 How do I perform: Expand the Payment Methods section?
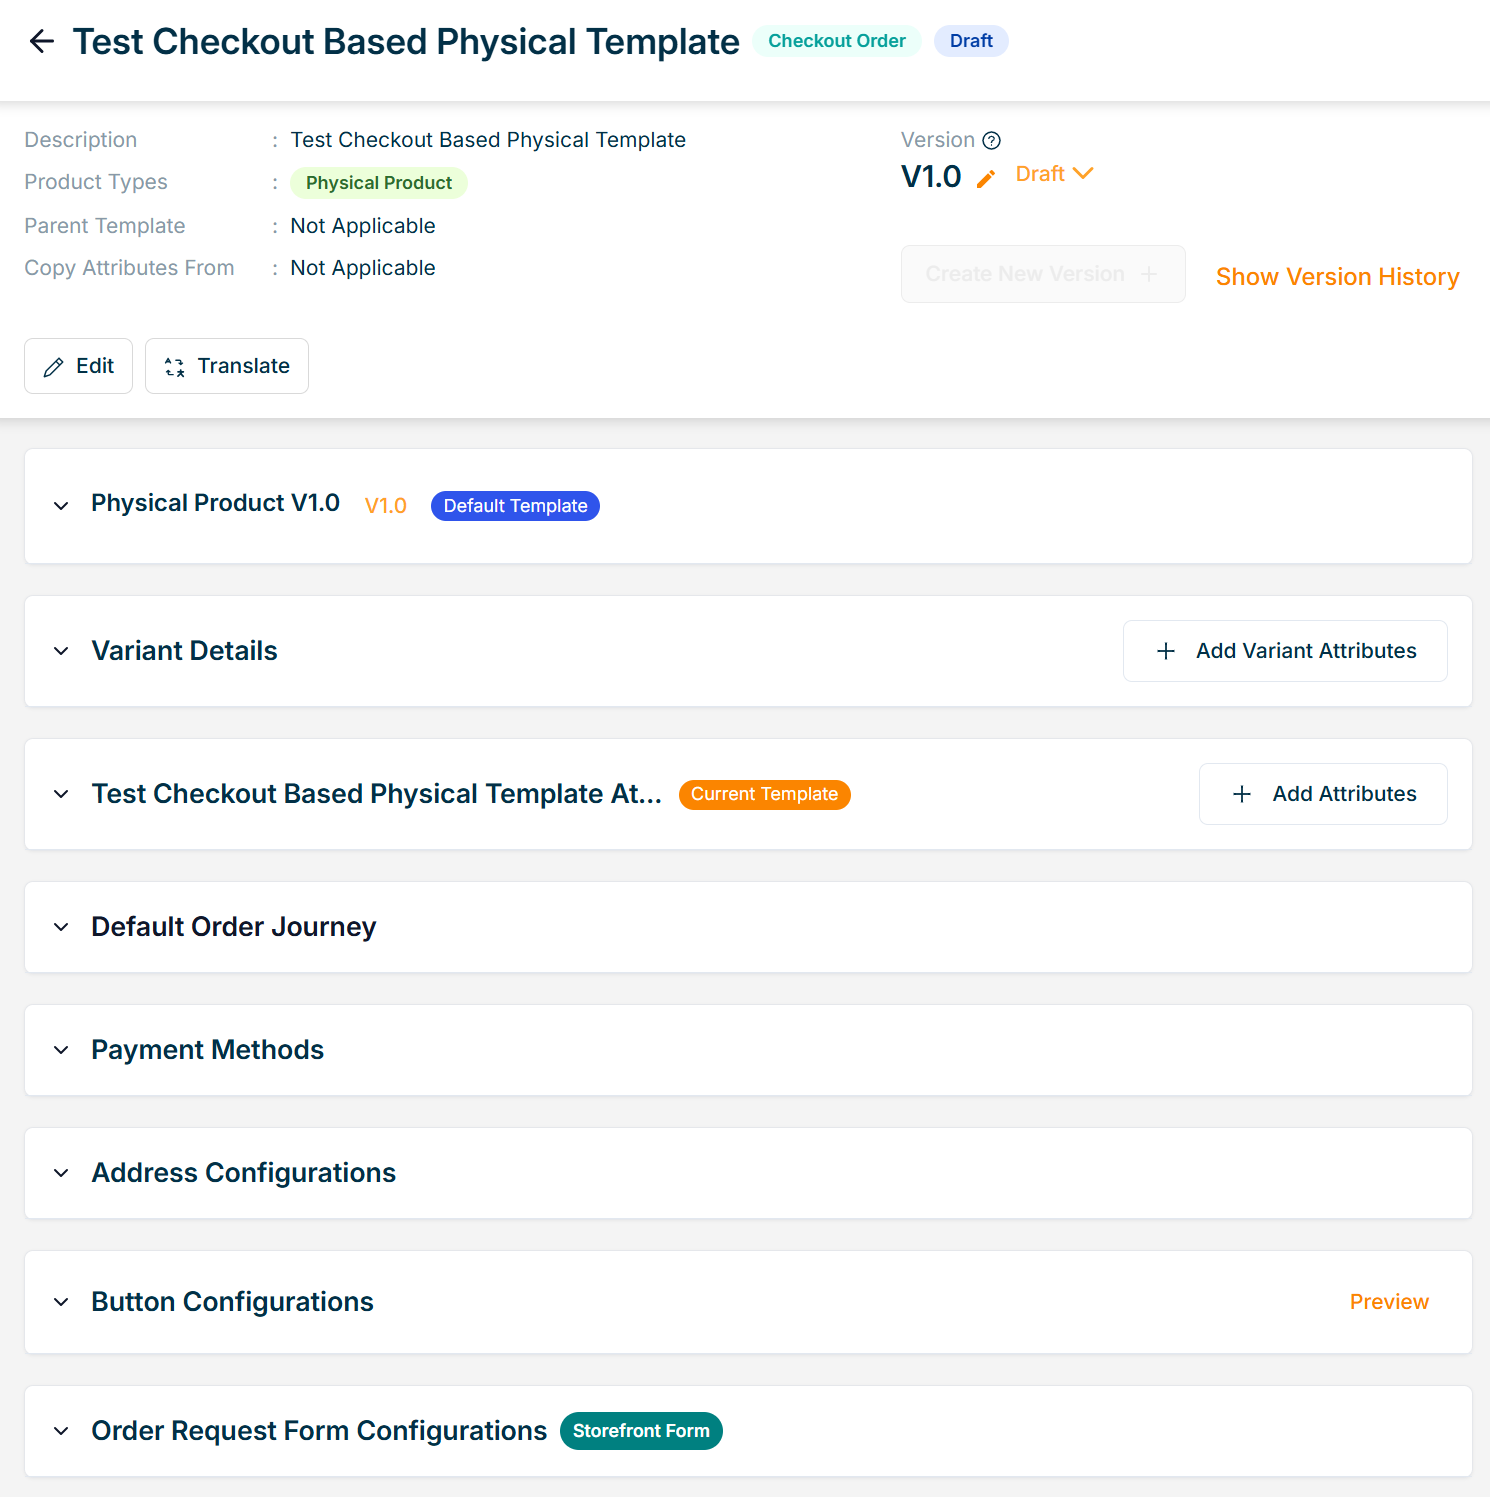click(61, 1050)
